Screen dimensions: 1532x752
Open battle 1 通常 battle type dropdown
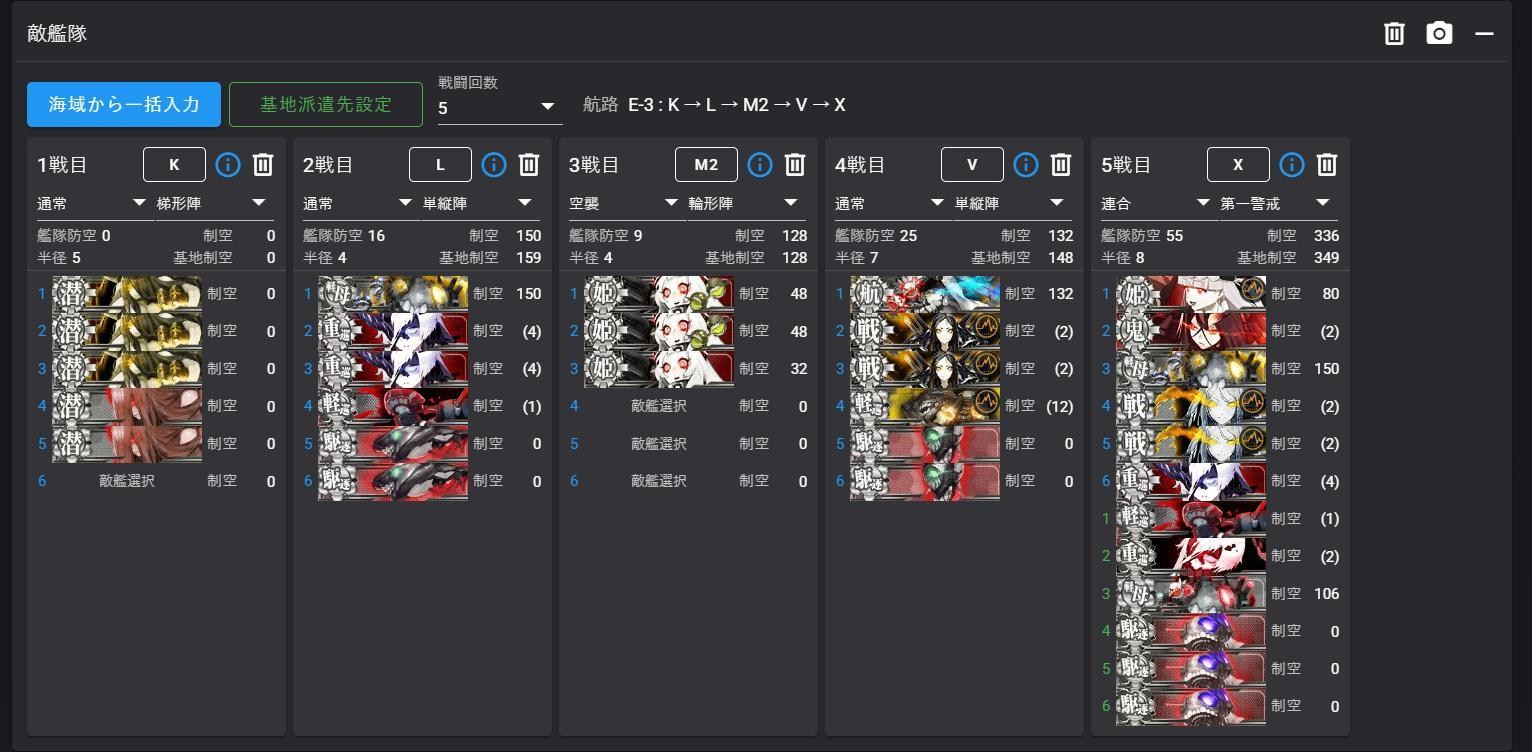[92, 204]
